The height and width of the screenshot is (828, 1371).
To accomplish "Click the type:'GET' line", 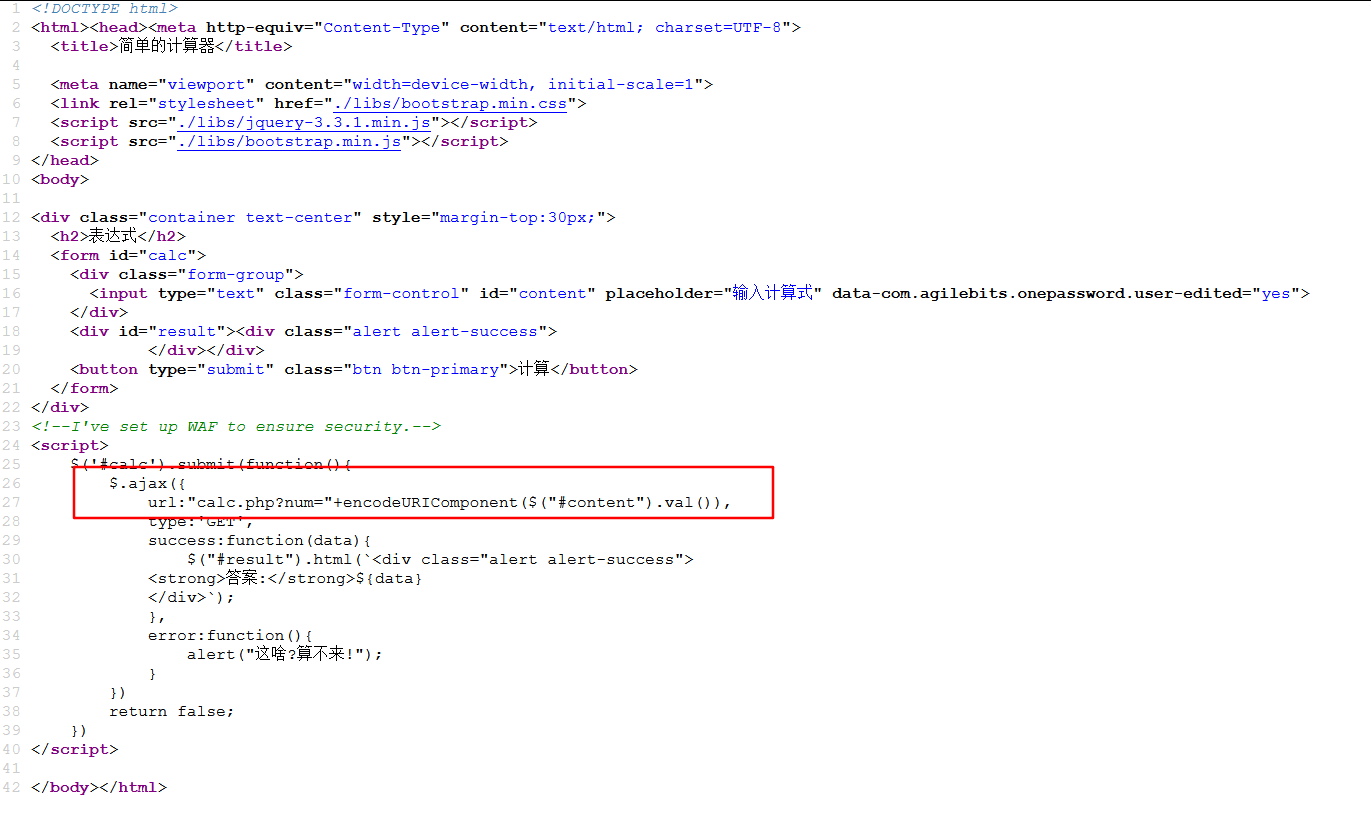I will (x=201, y=521).
